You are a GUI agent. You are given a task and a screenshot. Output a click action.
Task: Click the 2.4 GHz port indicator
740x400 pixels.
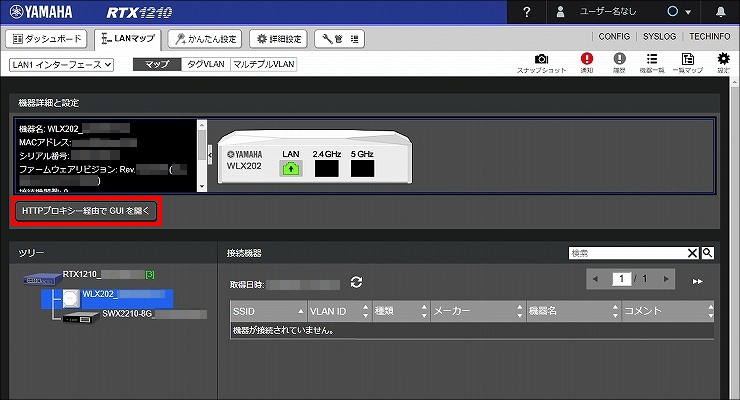point(327,168)
